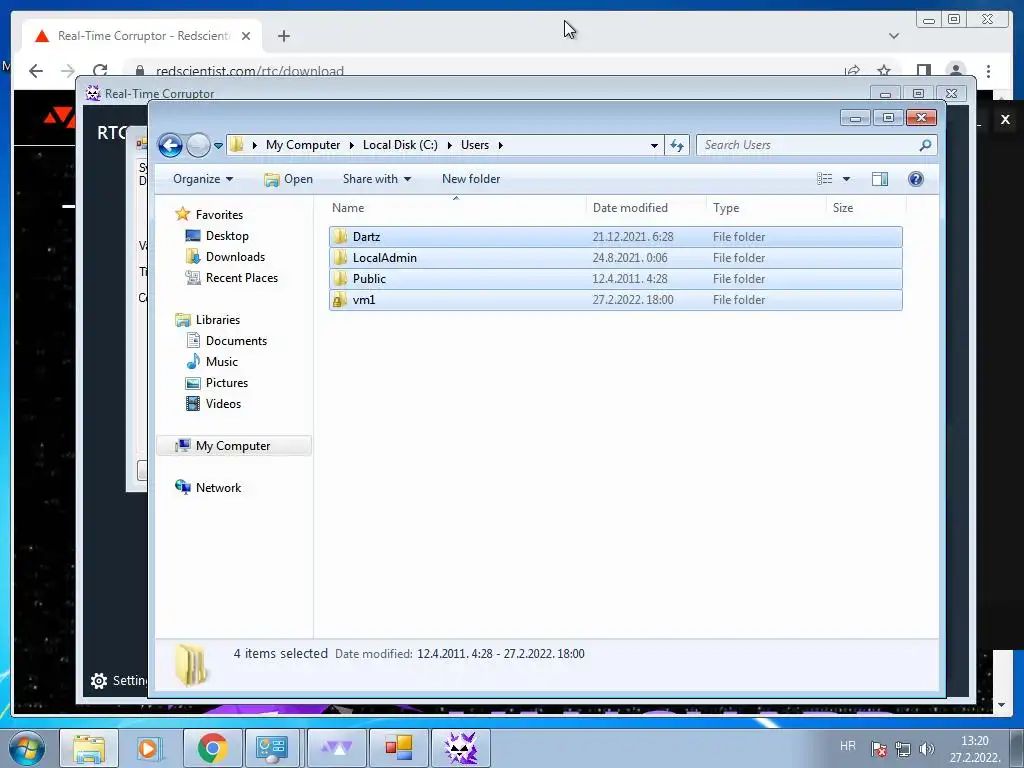1024x768 pixels.
Task: Expand arrow after My Computer breadcrumb
Action: click(351, 145)
